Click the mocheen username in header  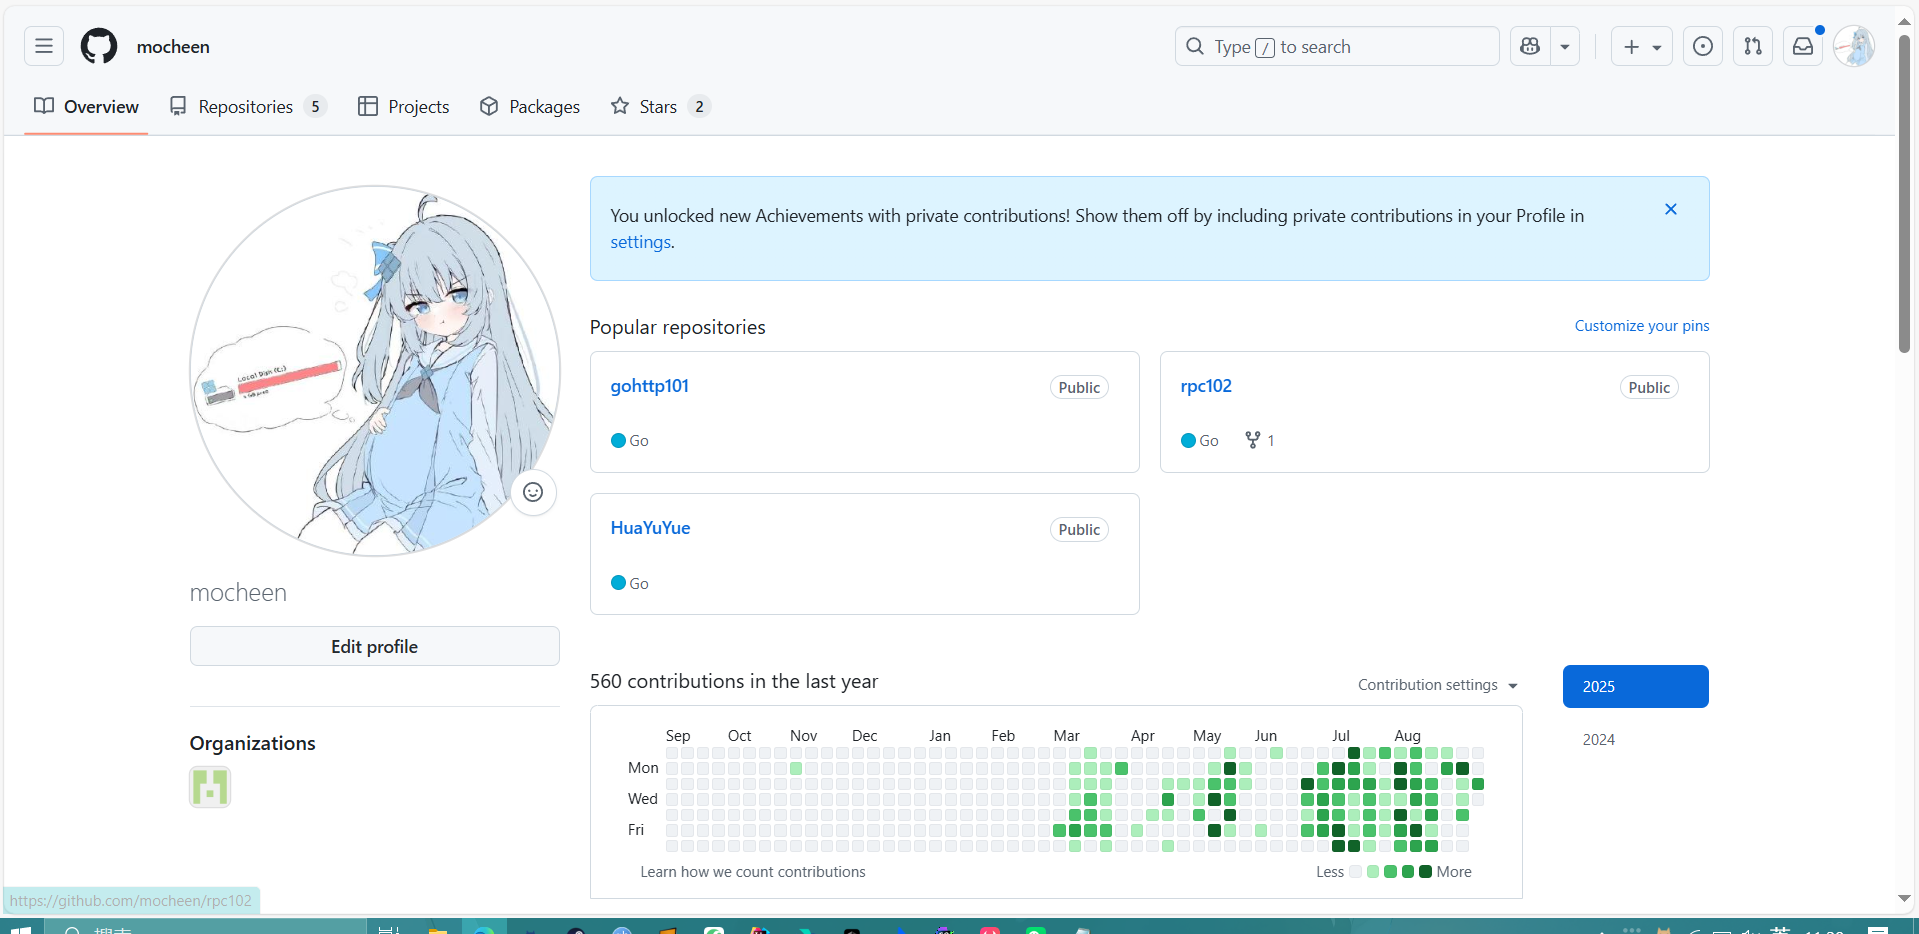pyautogui.click(x=173, y=47)
